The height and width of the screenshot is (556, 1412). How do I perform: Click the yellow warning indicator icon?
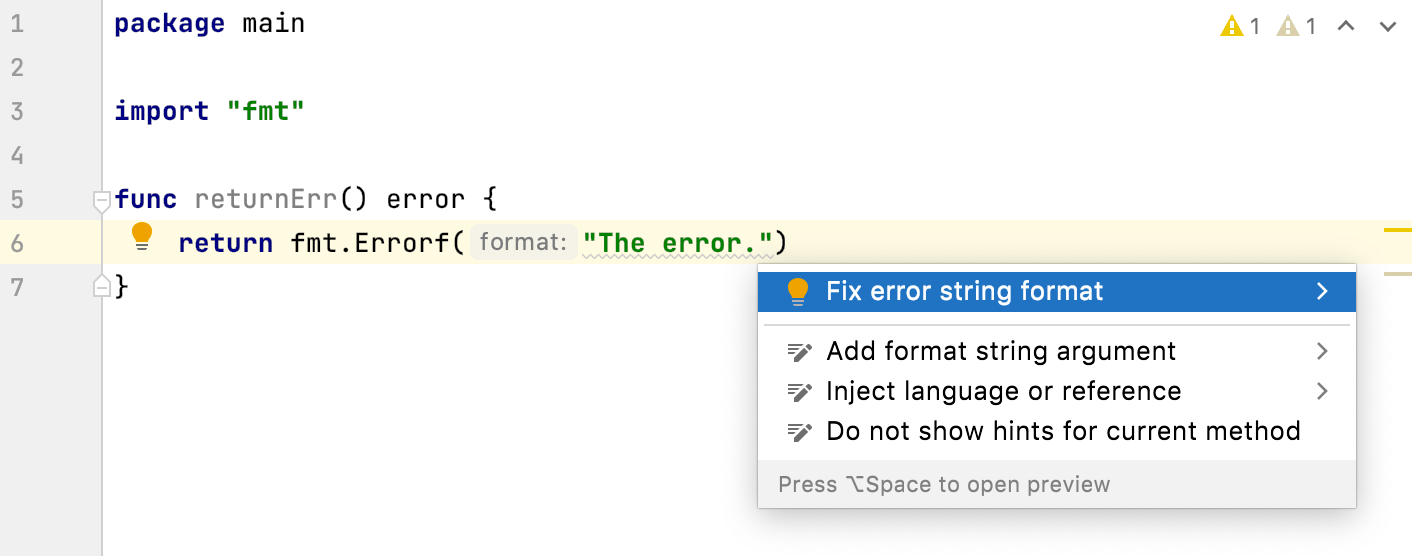coord(1232,26)
